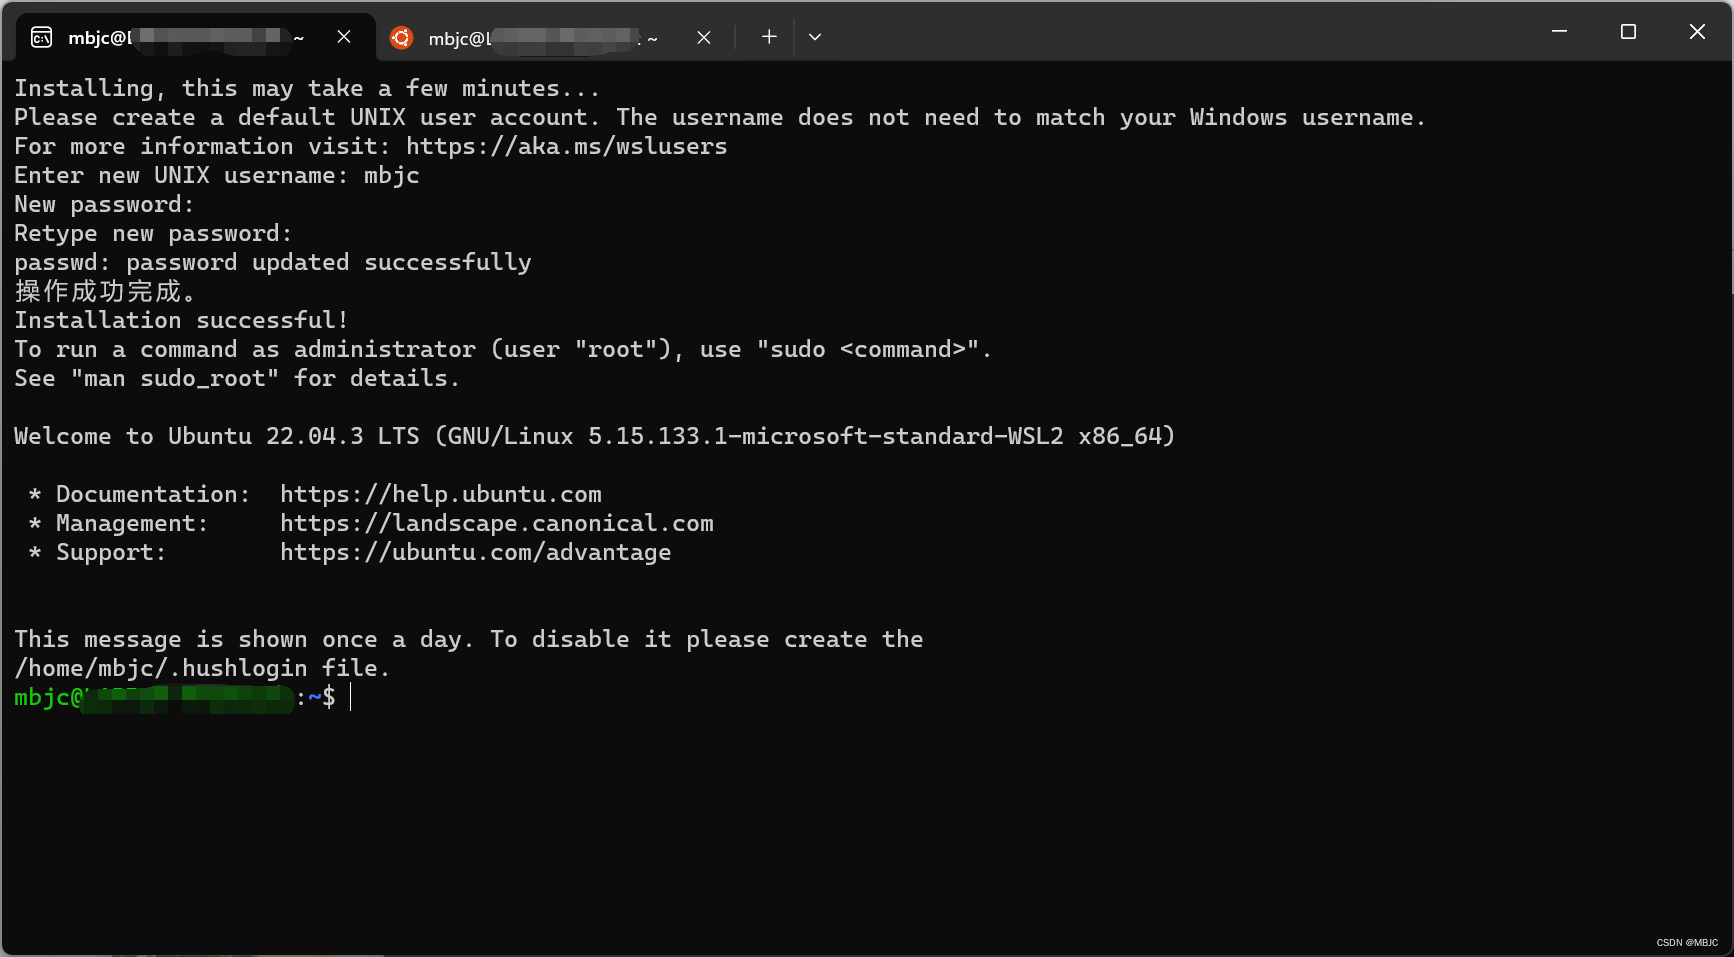The image size is (1734, 957).
Task: Click the shell prompt cursor after the $
Action: [x=351, y=698]
